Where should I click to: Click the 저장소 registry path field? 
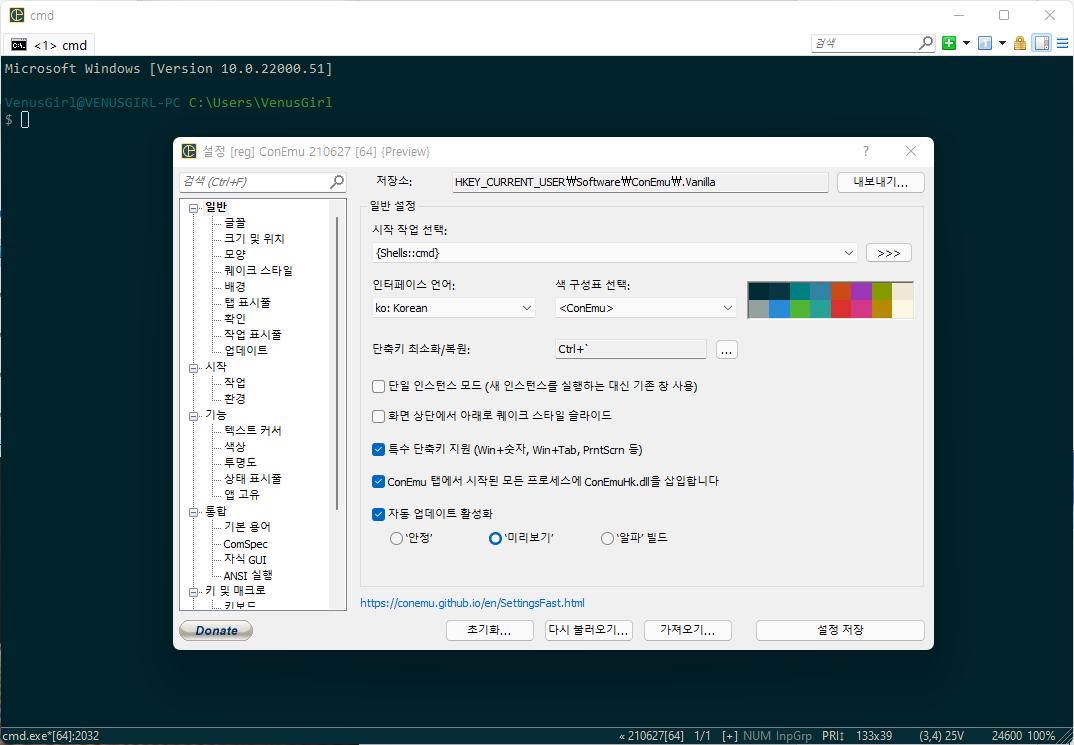pos(640,182)
